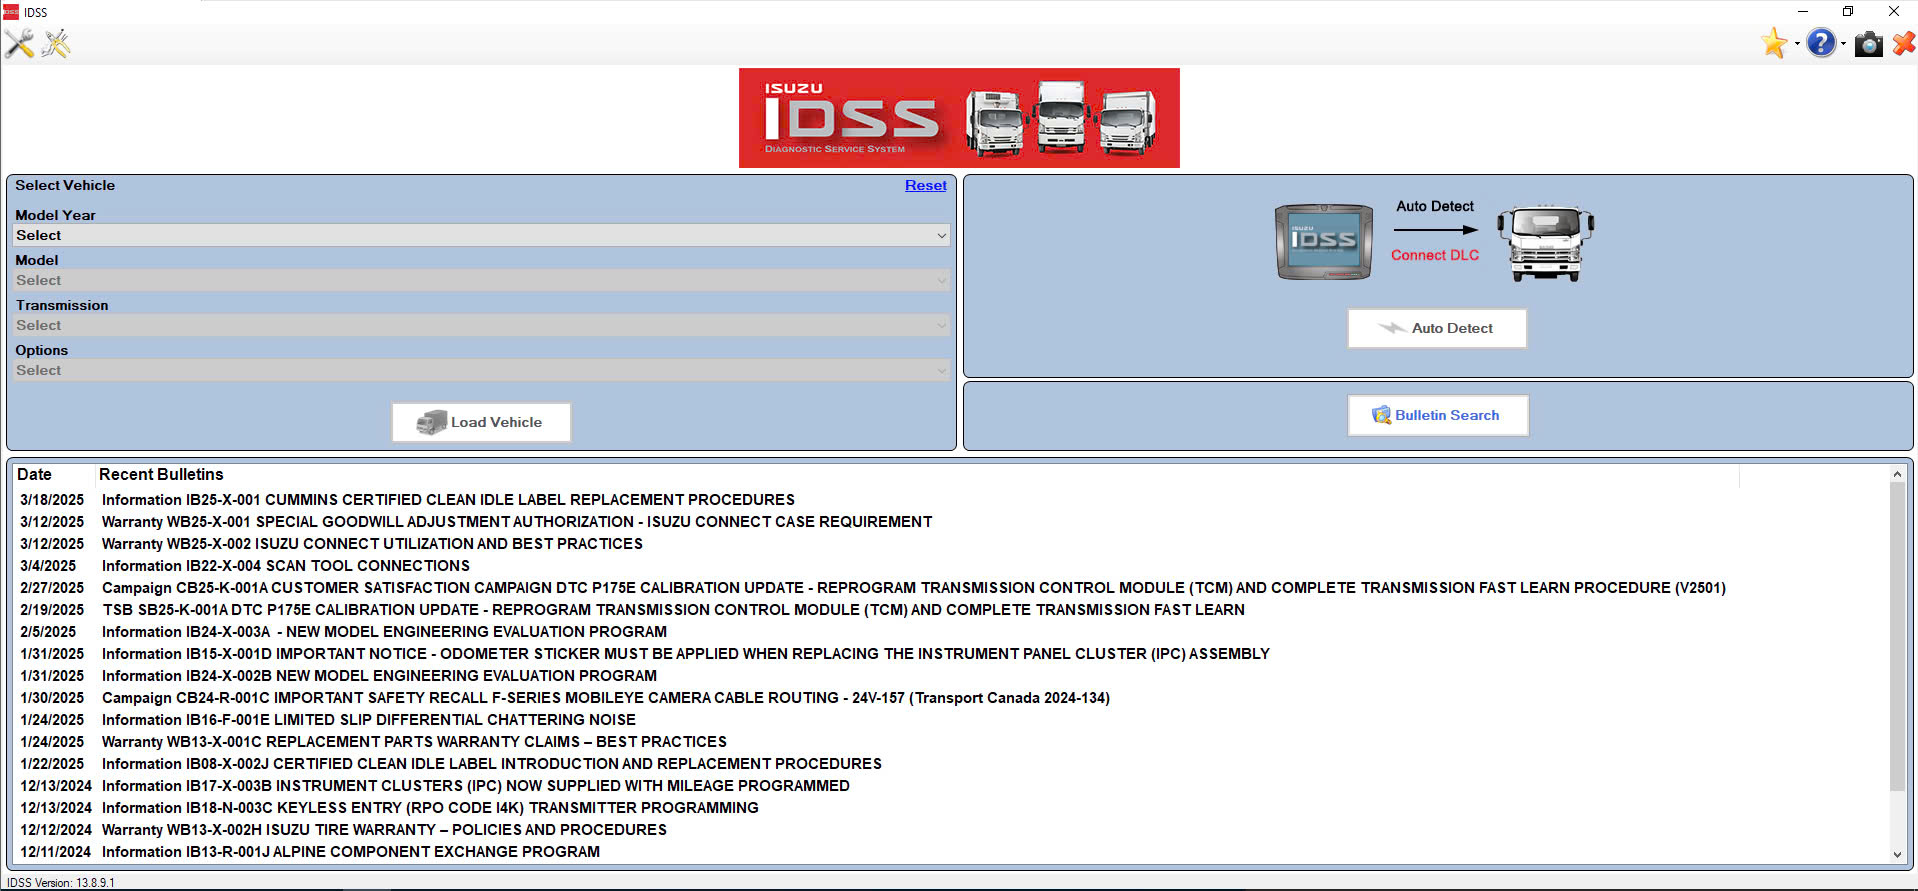The height and width of the screenshot is (891, 1918).
Task: Open bulletin IB24-X-003A New Model Engineering
Action: point(384,632)
